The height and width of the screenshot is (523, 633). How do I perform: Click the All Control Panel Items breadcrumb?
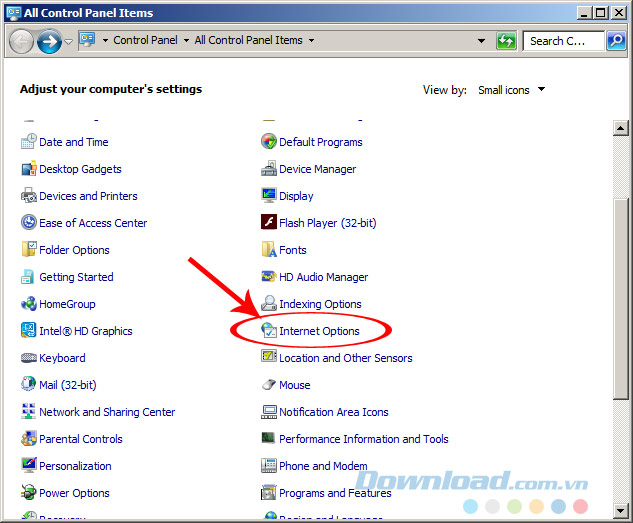pyautogui.click(x=248, y=40)
